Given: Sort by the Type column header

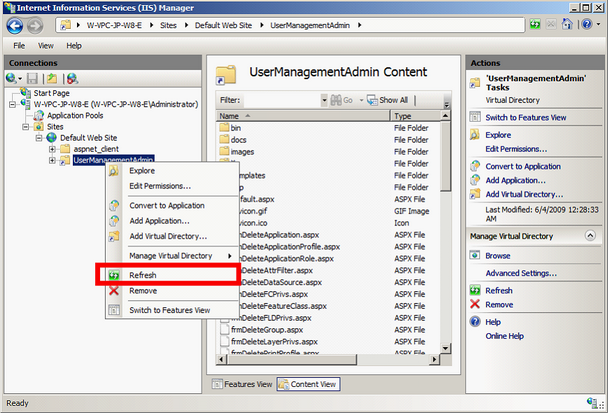Looking at the screenshot, I should click(415, 116).
